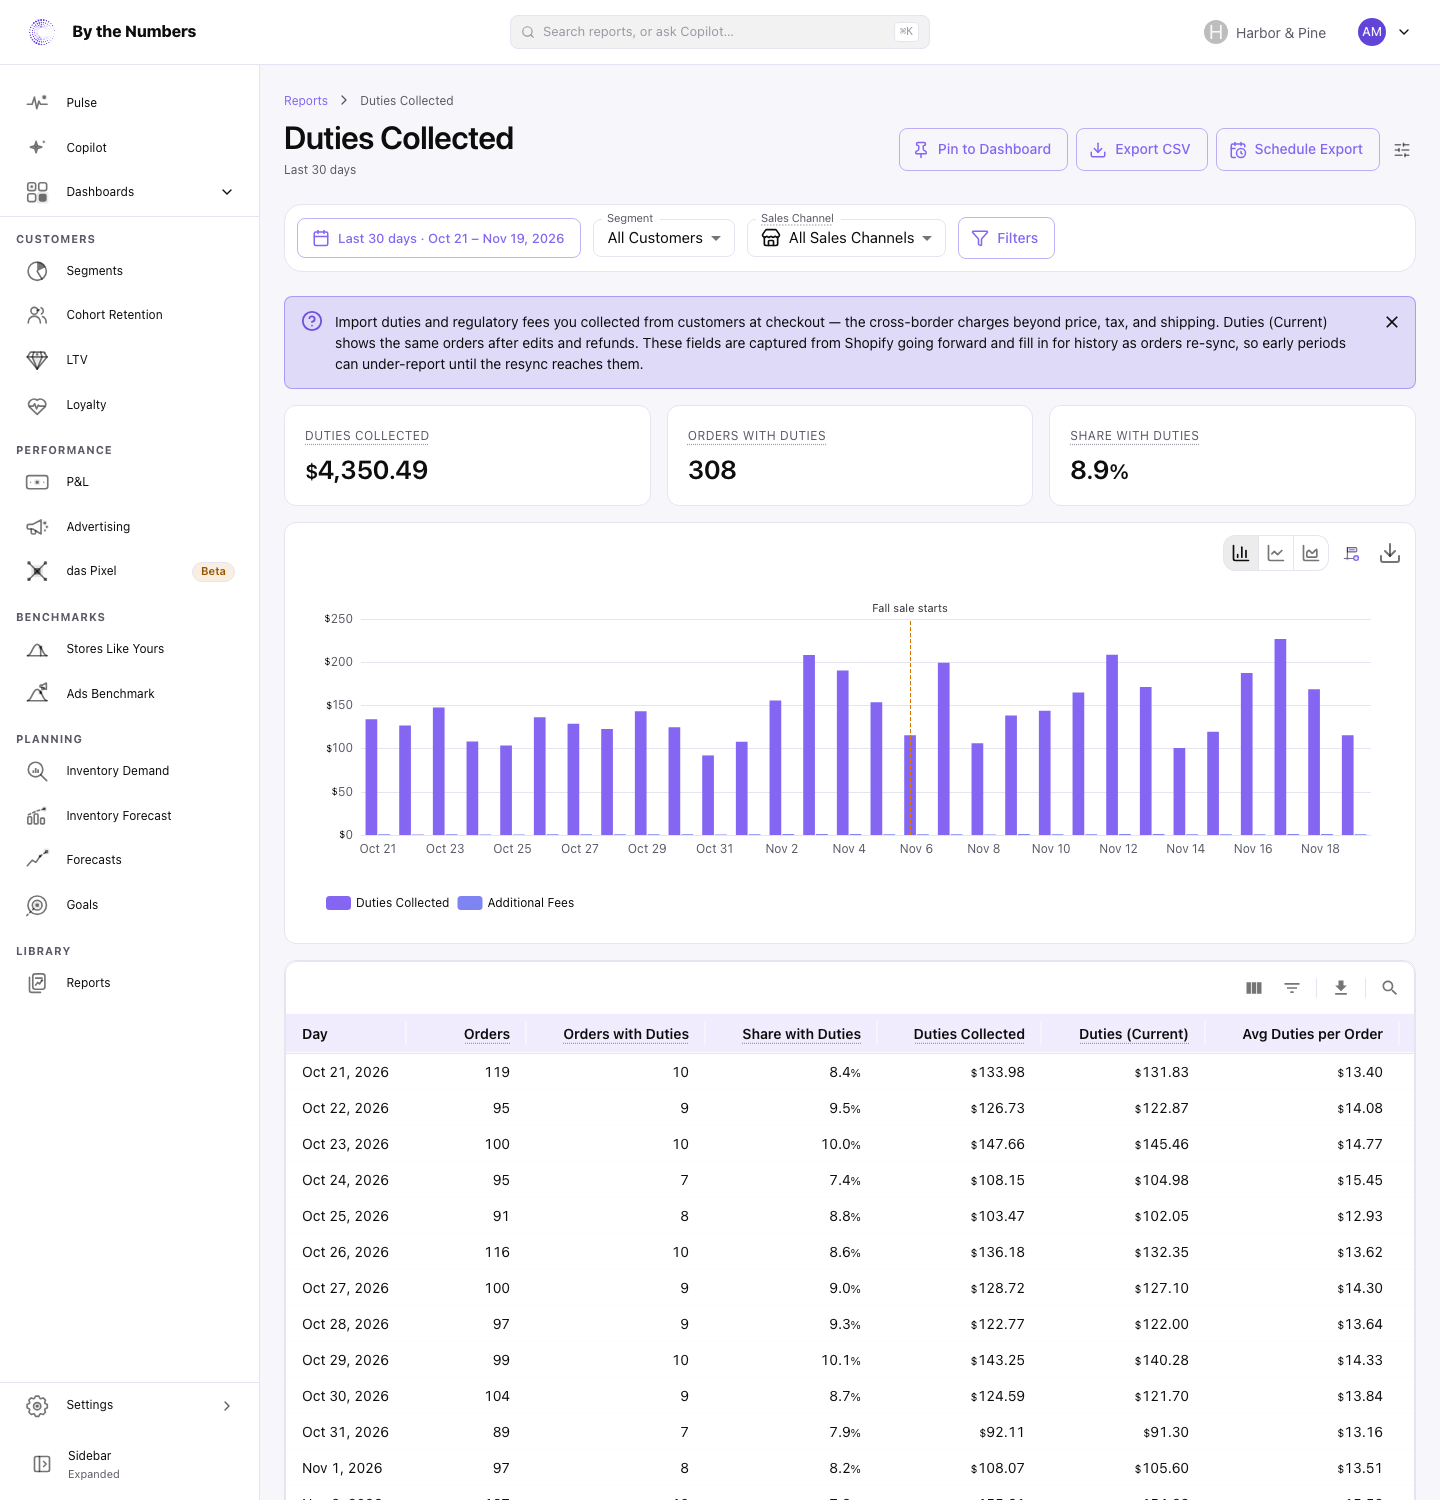The width and height of the screenshot is (1440, 1500).
Task: Click the help icon in info banner
Action: coord(312,321)
